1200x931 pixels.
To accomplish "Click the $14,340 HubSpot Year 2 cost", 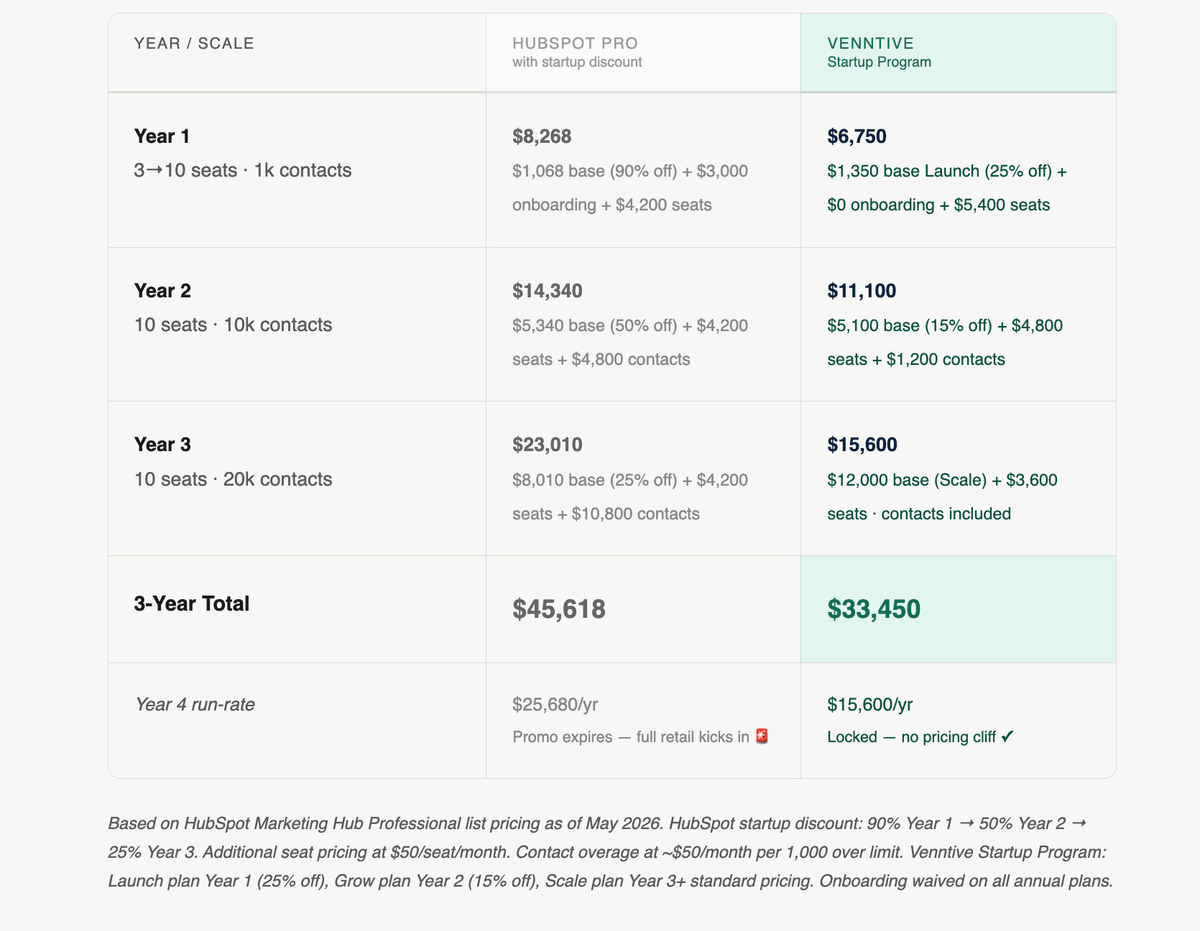I will click(x=547, y=291).
